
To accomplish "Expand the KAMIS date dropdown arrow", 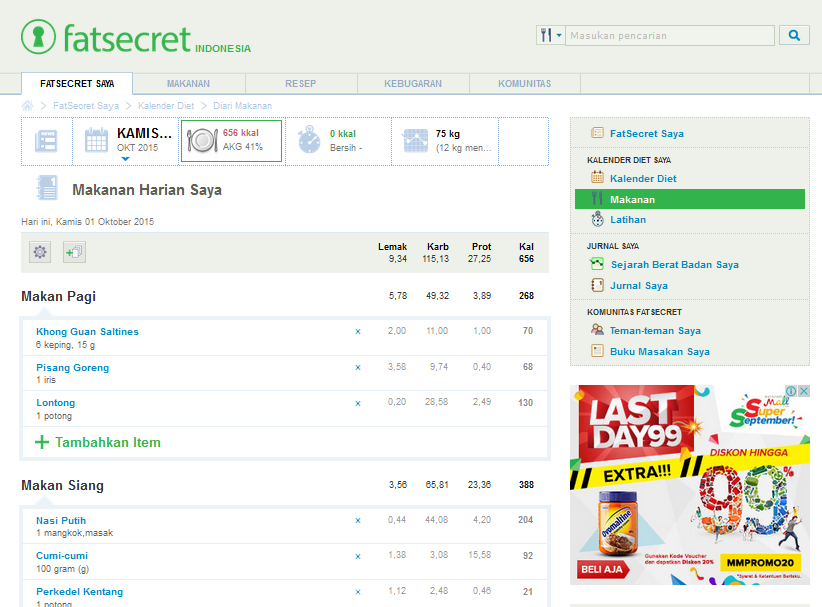I will tap(125, 159).
